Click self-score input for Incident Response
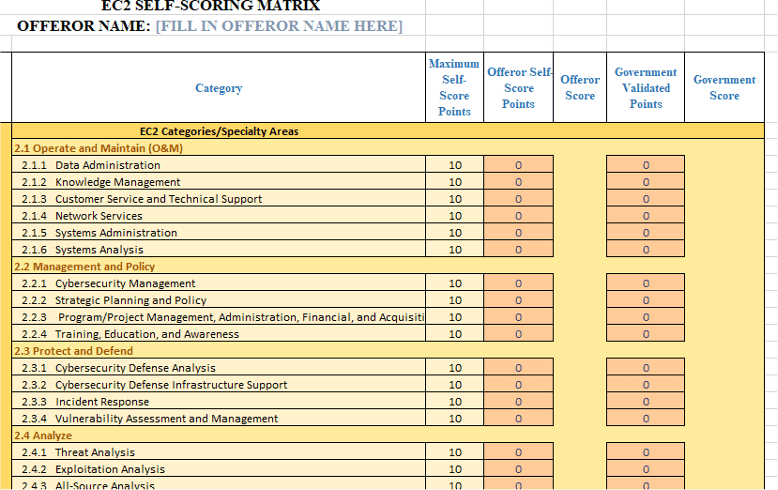This screenshot has height=490, width=778. click(x=519, y=401)
